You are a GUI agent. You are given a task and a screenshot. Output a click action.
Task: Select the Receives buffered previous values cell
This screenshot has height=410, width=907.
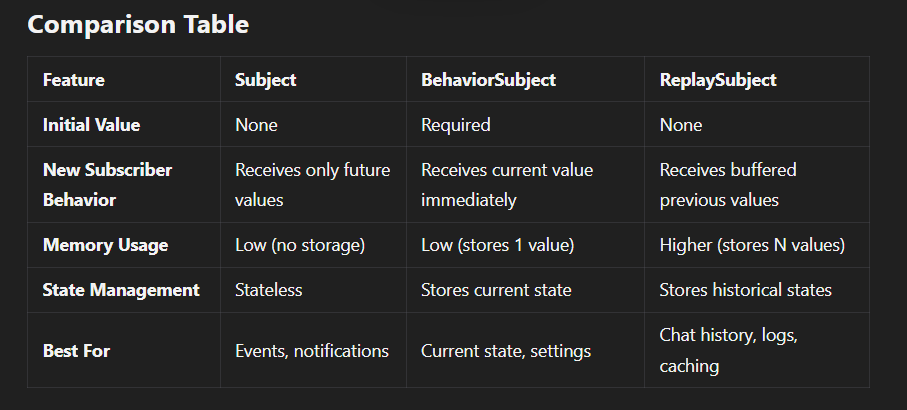coord(728,185)
